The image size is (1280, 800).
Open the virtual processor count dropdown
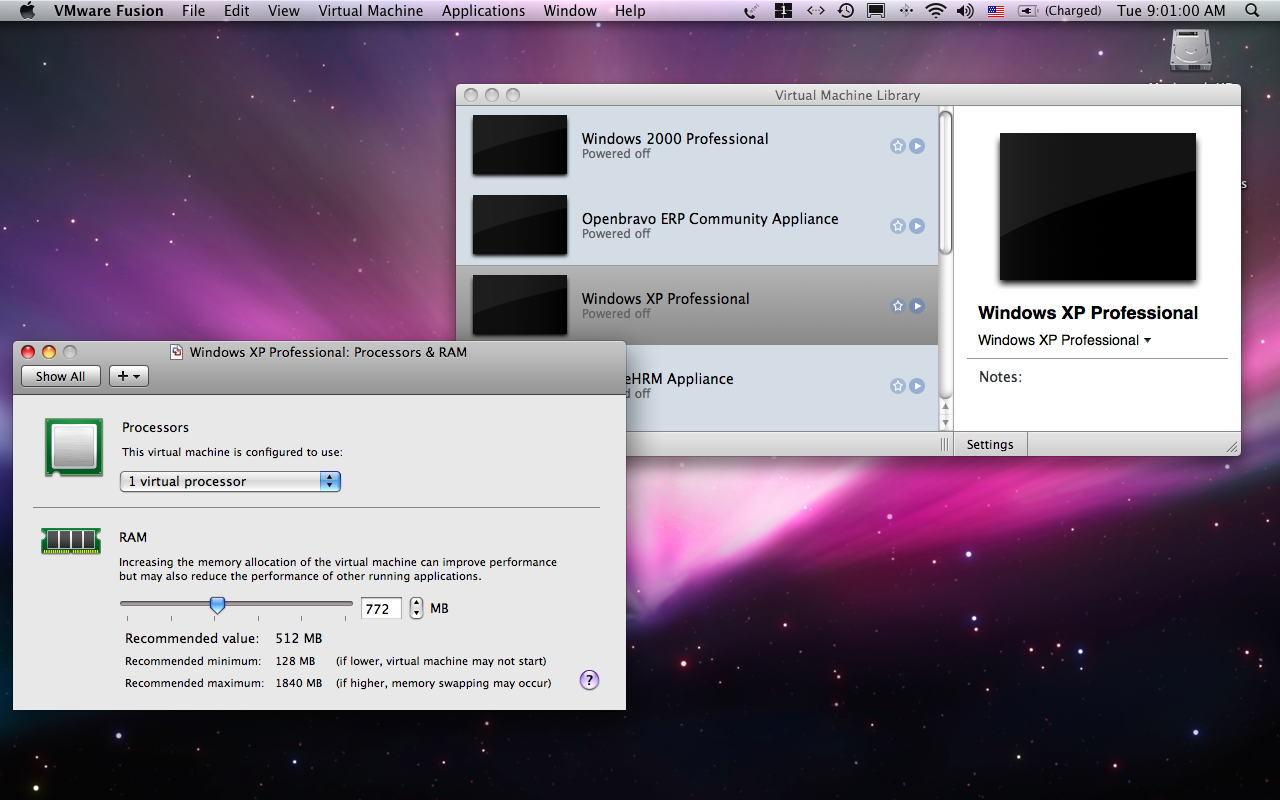[231, 481]
